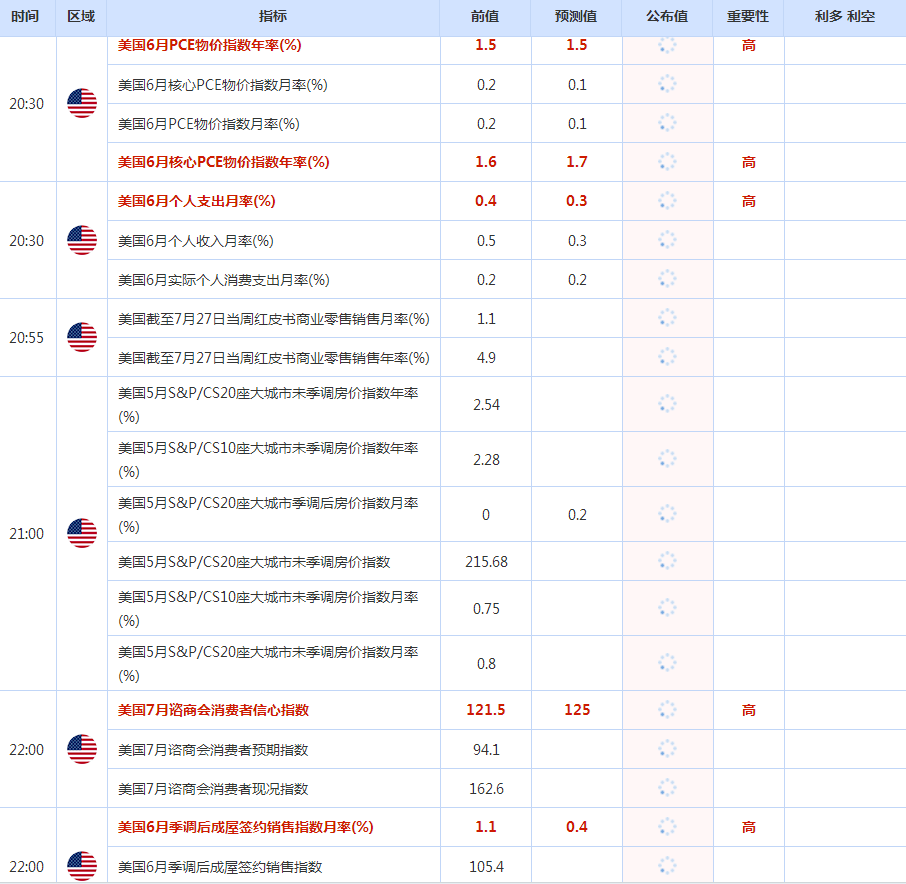Click previous value 121.5
The height and width of the screenshot is (884, 906).
click(486, 710)
